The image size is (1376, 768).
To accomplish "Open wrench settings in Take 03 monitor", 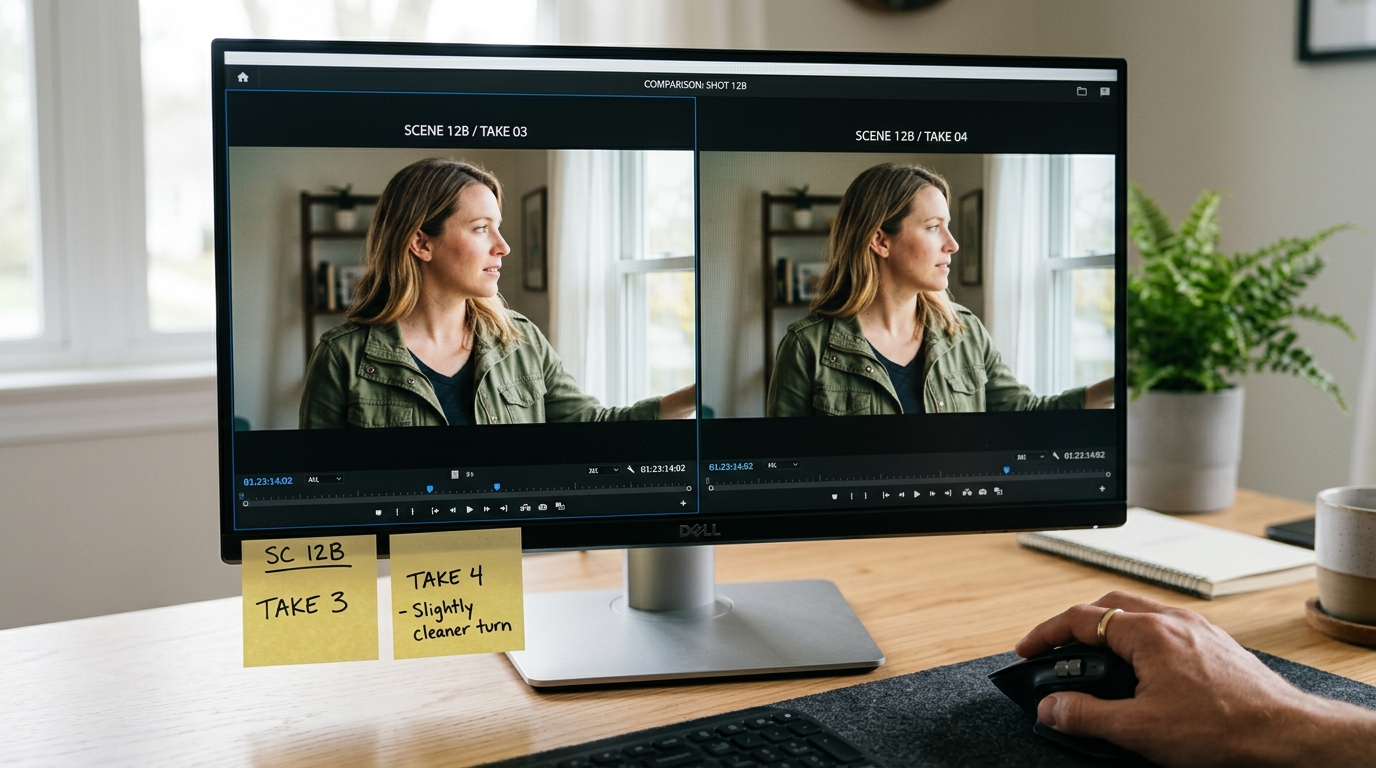I will coord(631,469).
